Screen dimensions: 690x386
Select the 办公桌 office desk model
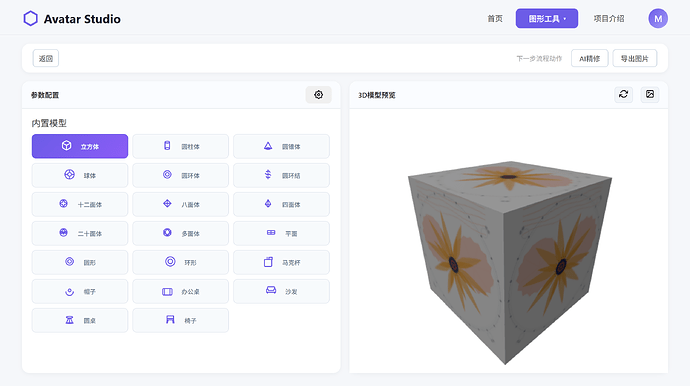click(180, 291)
